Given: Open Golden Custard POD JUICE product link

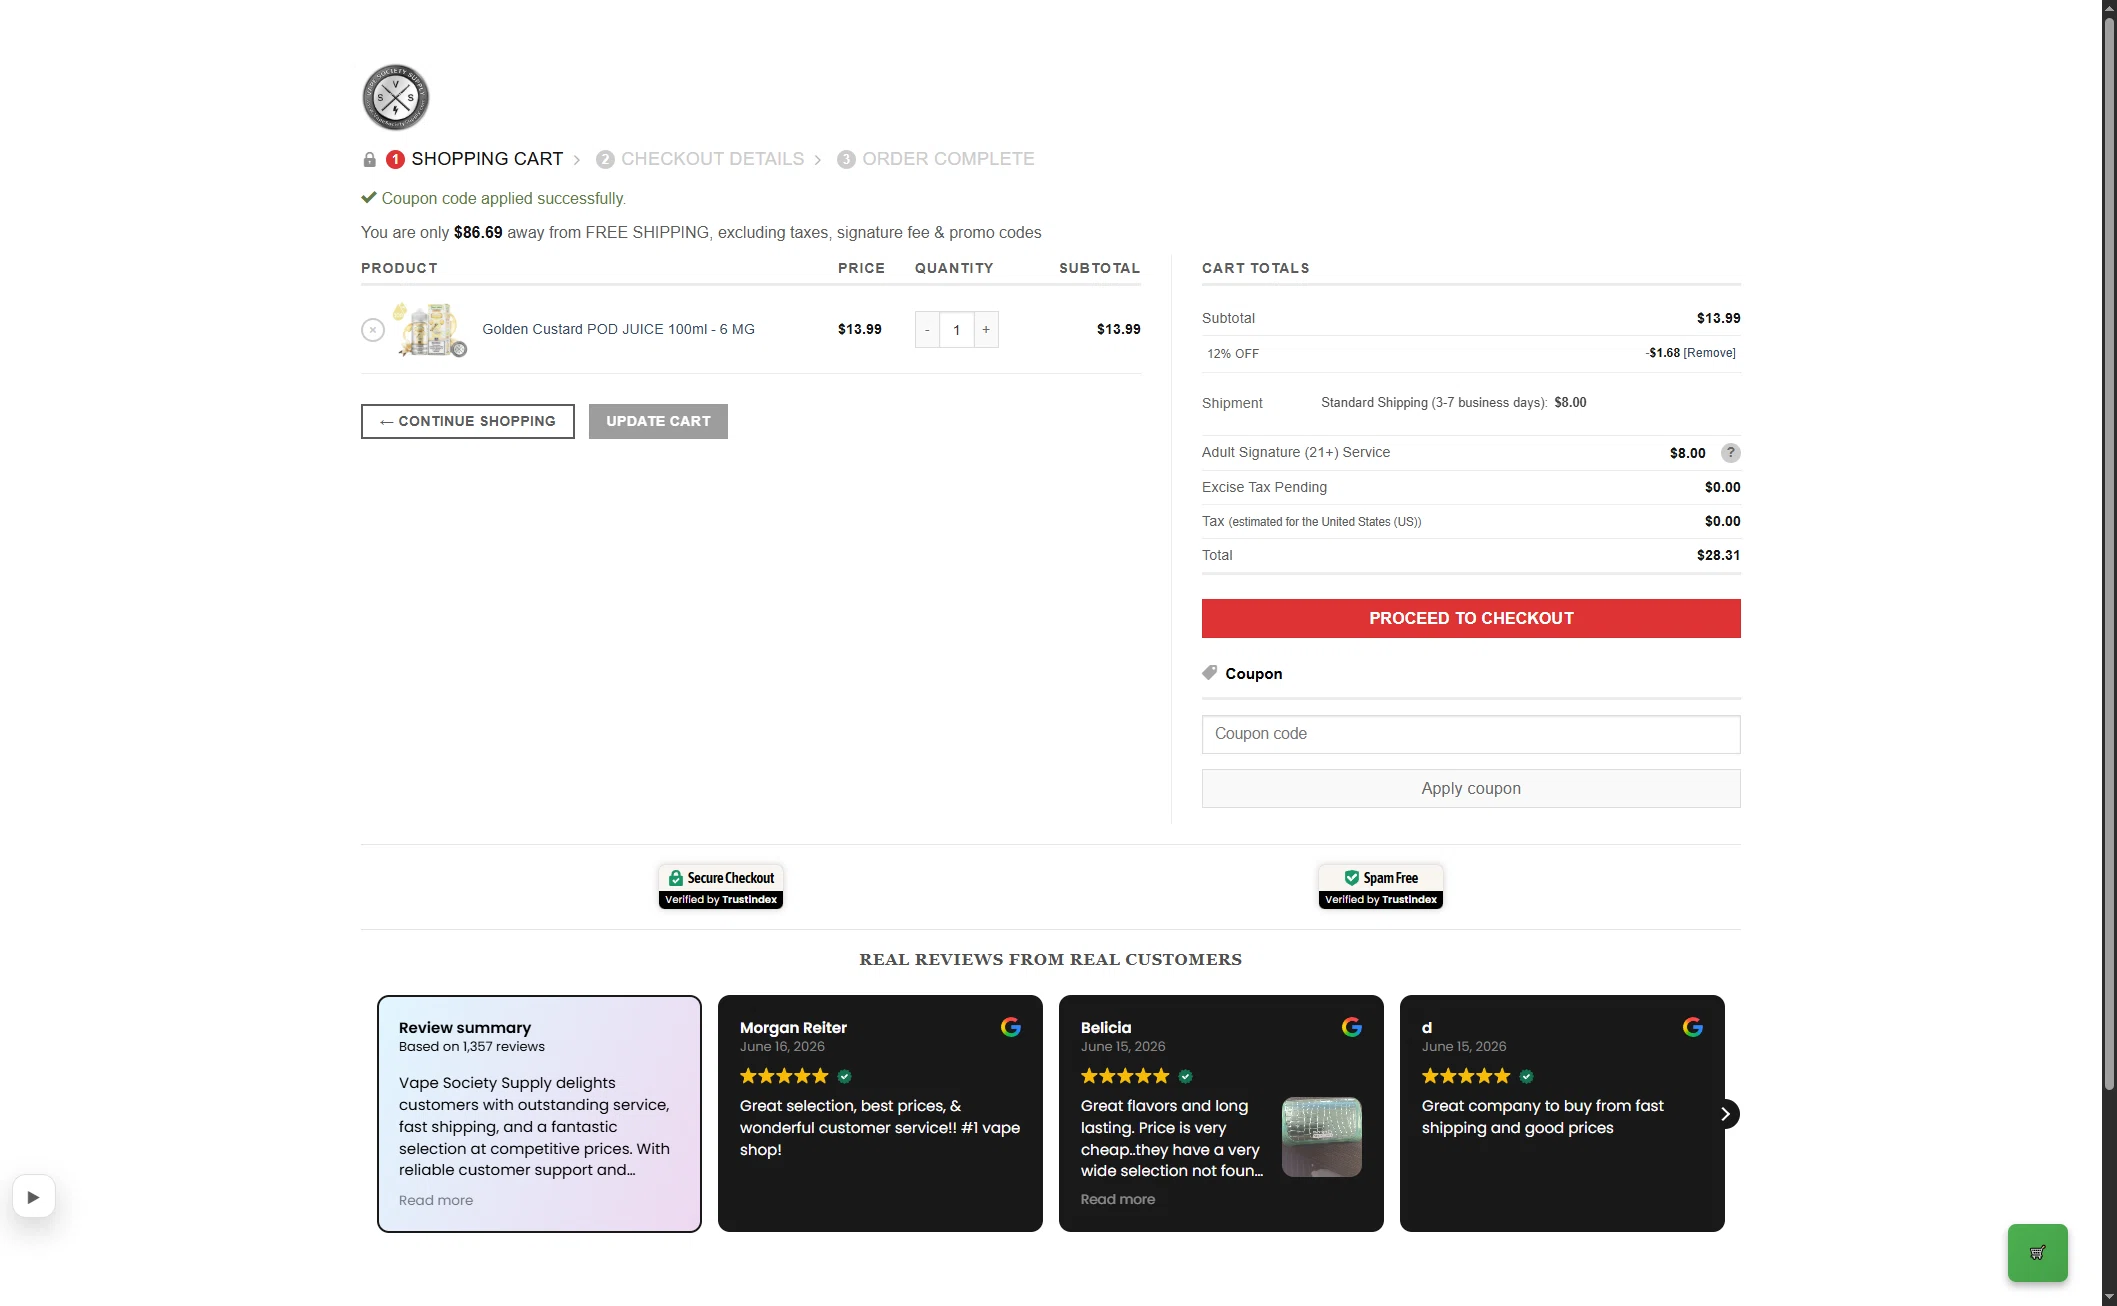Looking at the screenshot, I should [618, 329].
